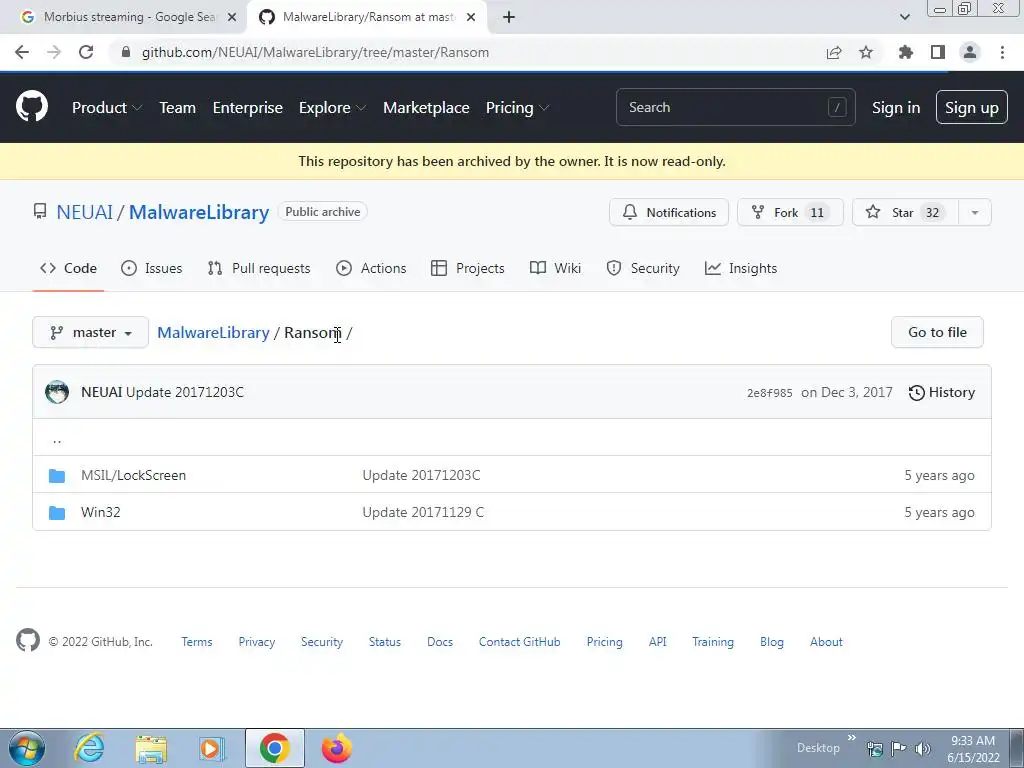View the commit History

(x=942, y=392)
